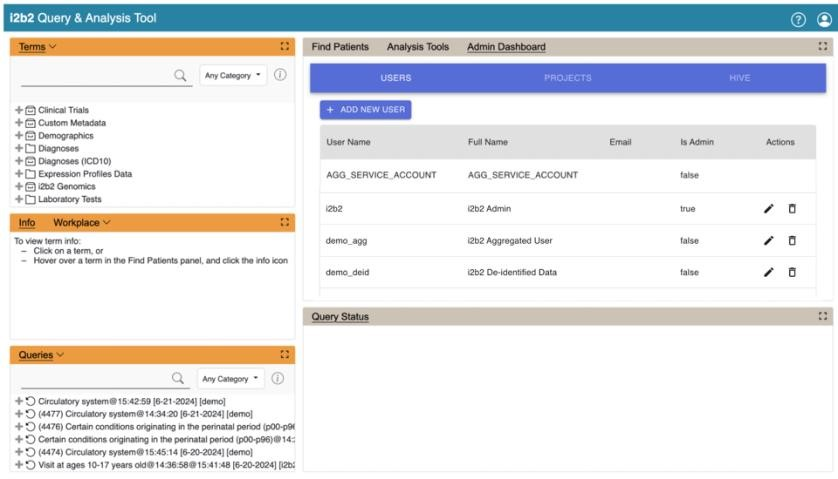This screenshot has width=838, height=479.
Task: Click the help question mark icon
Action: pyautogui.click(x=798, y=19)
